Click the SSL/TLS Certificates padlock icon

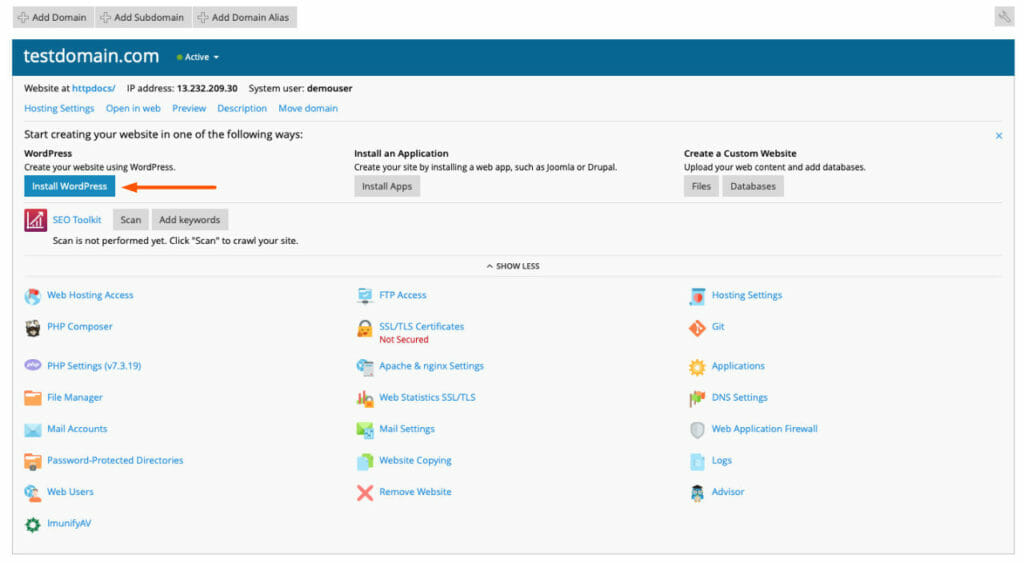[365, 329]
